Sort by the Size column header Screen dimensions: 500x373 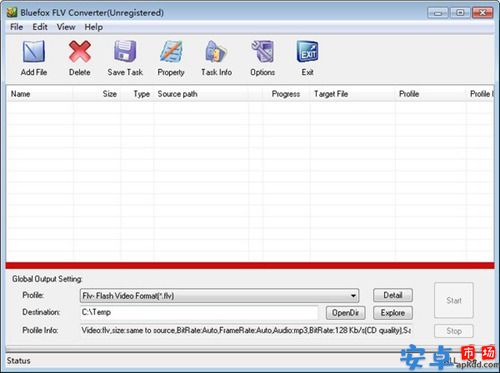click(97, 94)
